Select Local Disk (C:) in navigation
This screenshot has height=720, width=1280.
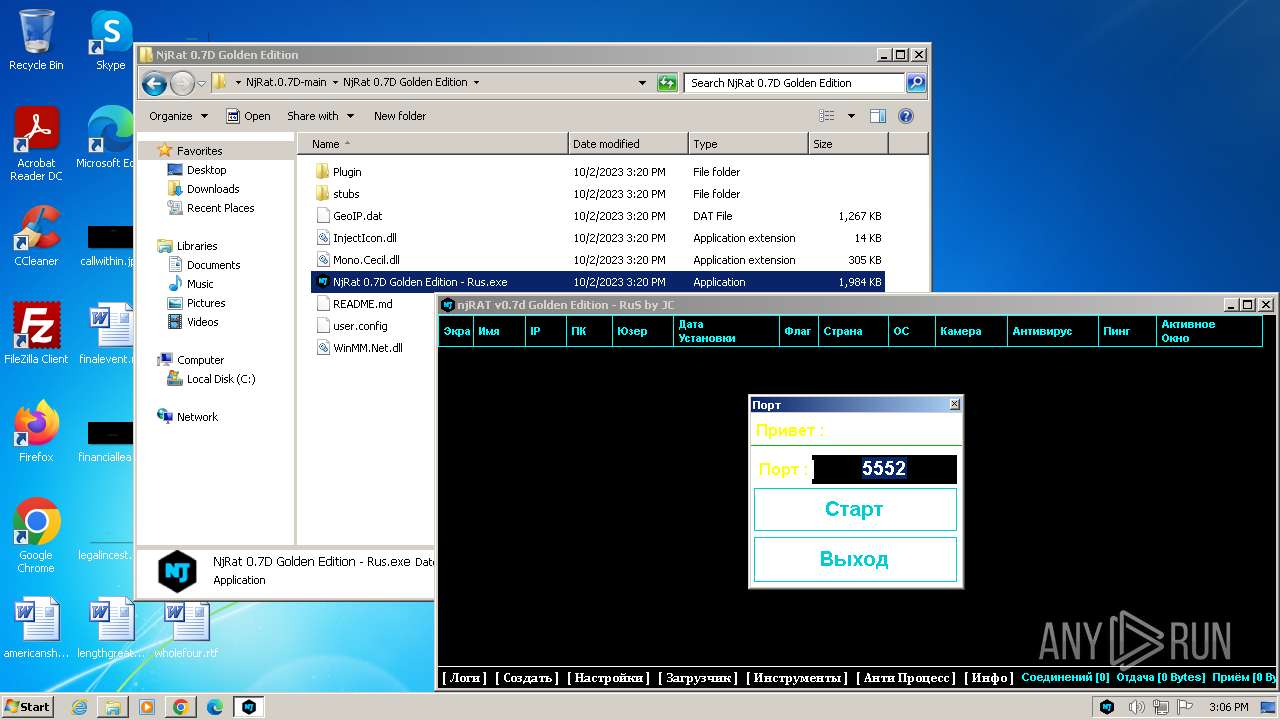click(221, 379)
